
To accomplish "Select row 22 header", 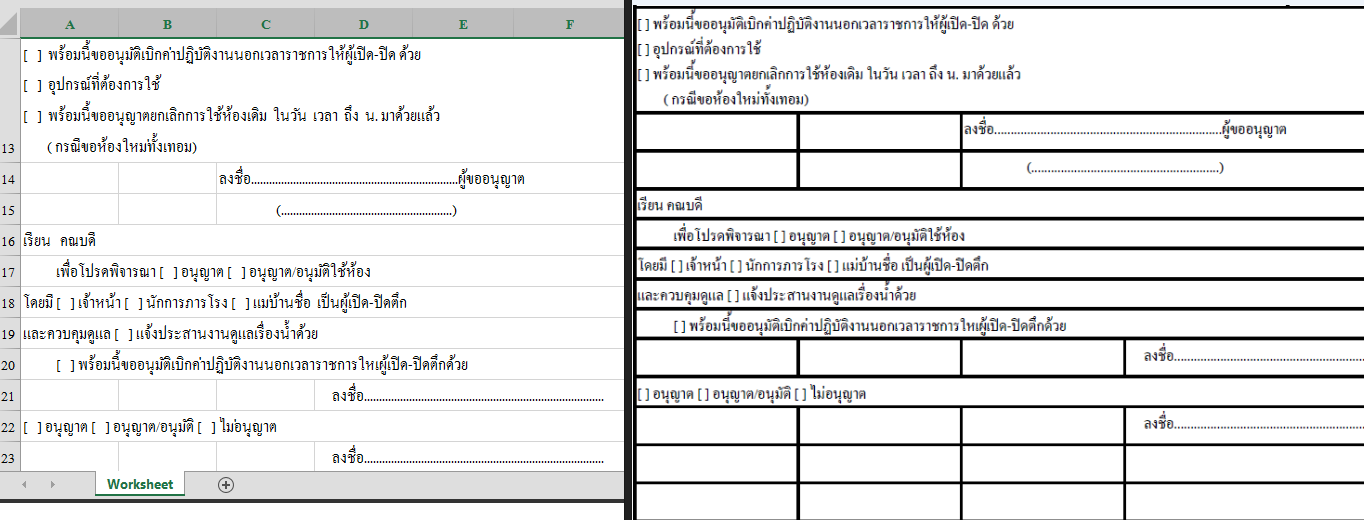I will click(x=10, y=426).
